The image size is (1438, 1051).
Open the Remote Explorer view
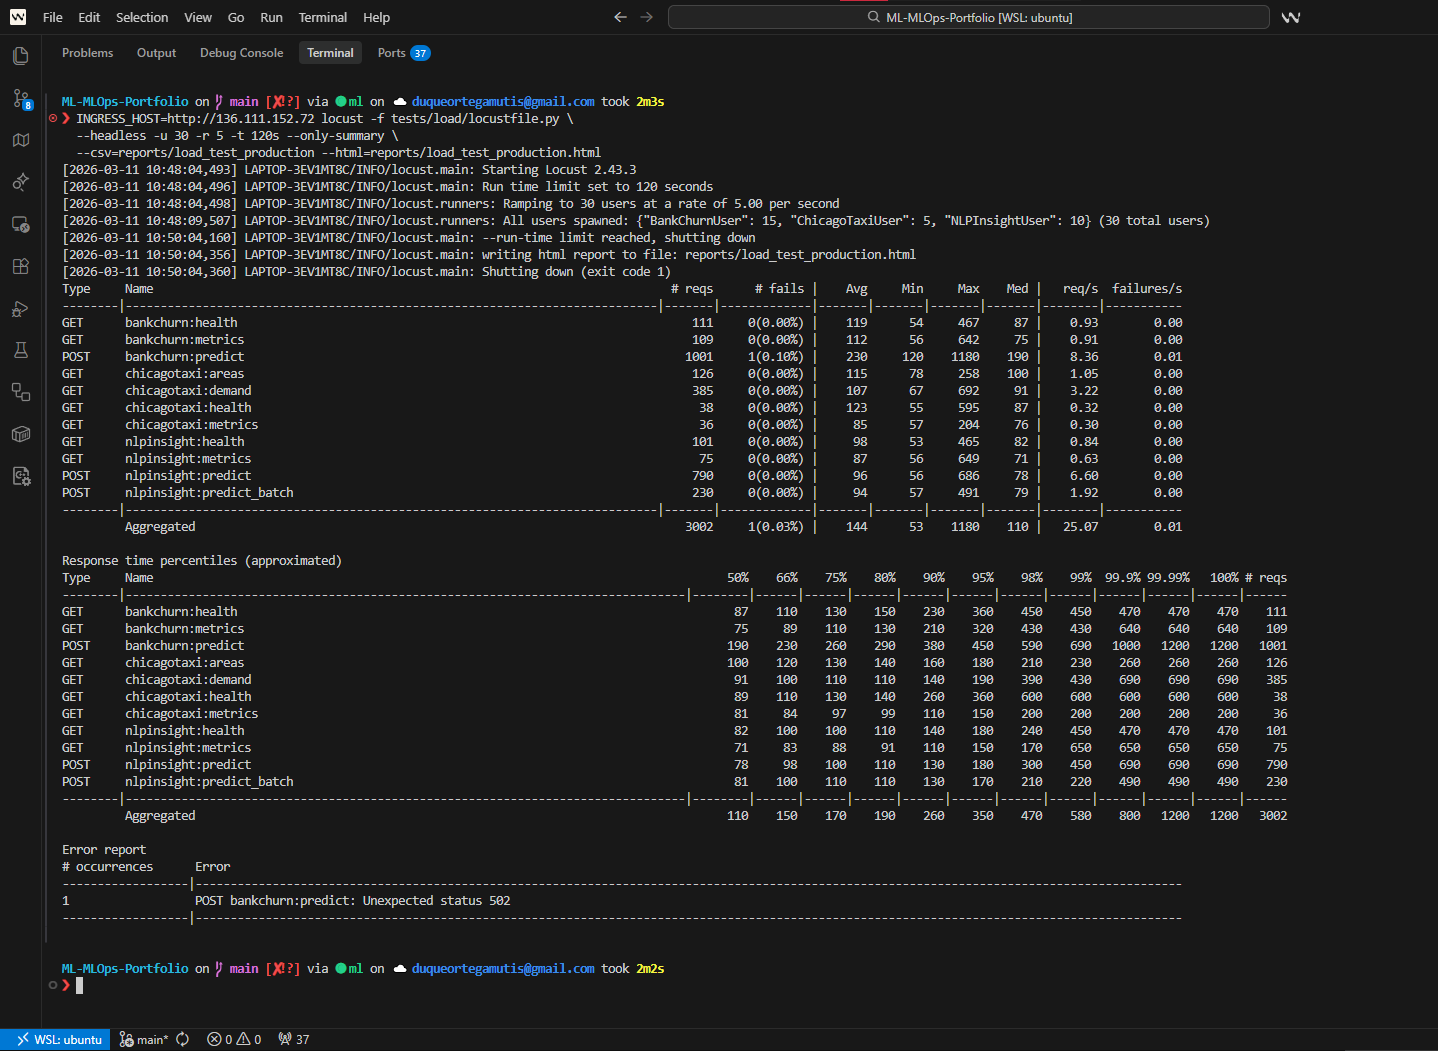pyautogui.click(x=20, y=224)
